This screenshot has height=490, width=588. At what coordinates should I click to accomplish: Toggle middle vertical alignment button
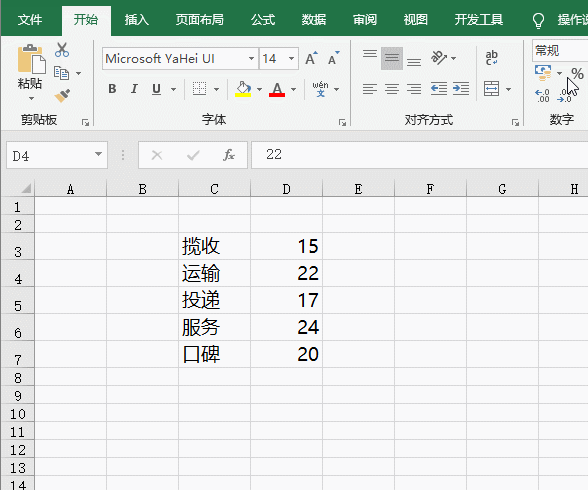click(392, 58)
